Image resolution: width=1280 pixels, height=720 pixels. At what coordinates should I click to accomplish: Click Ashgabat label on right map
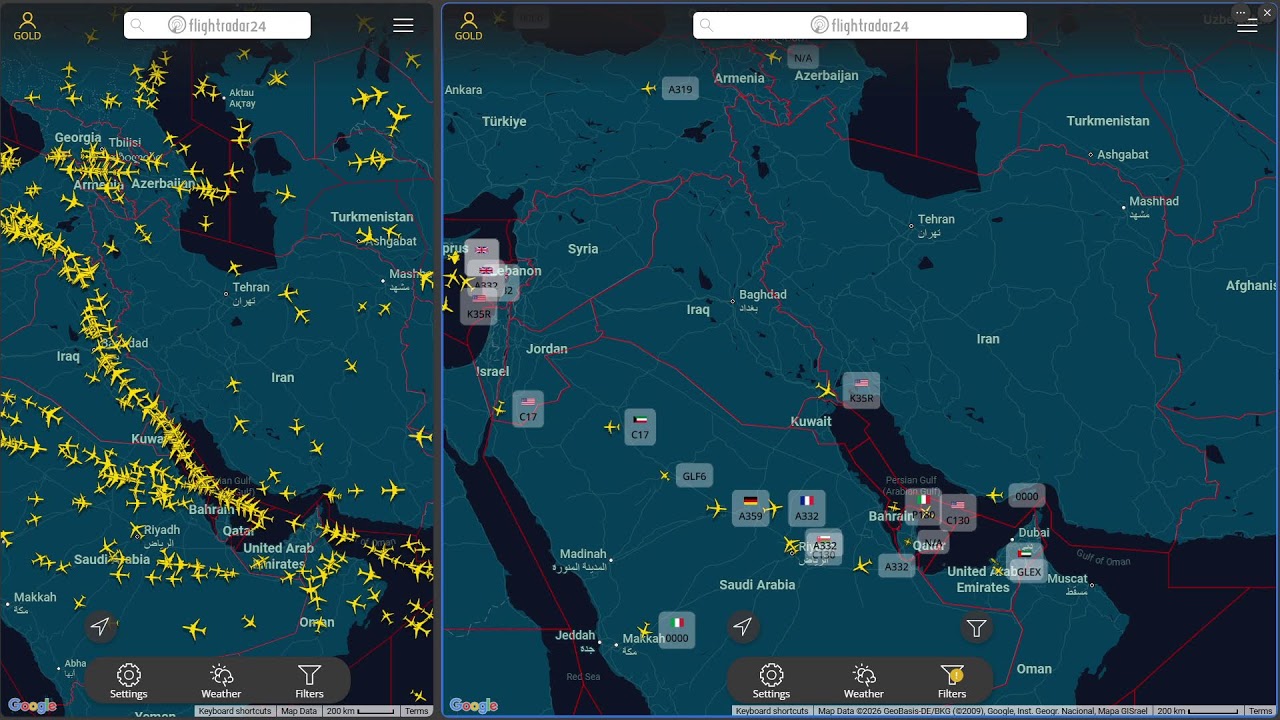point(1123,155)
